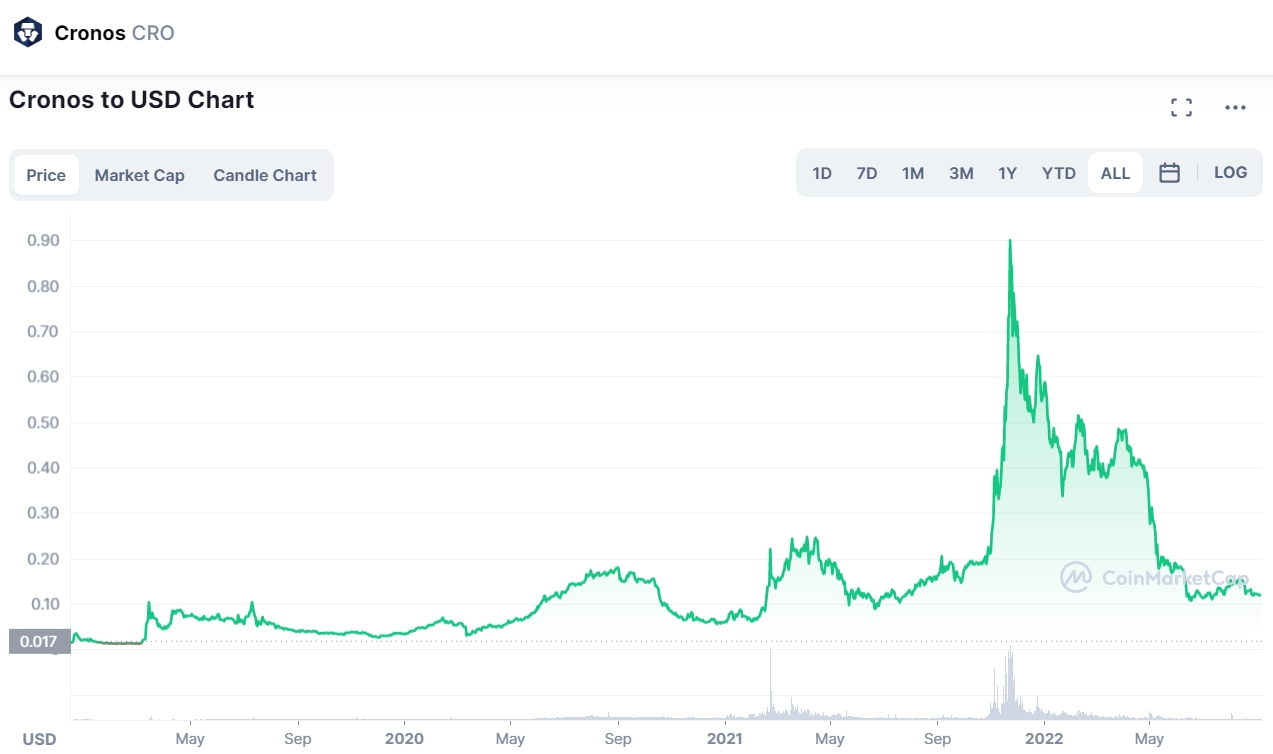Open fullscreen chart view

[1181, 108]
